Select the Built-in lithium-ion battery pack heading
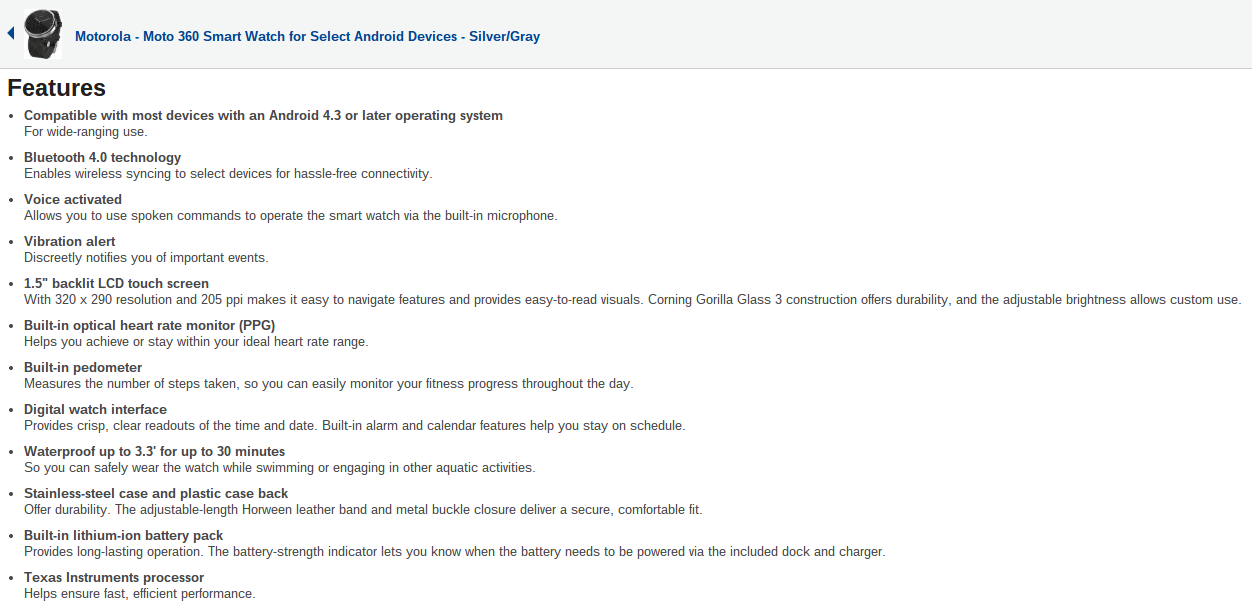 [123, 535]
